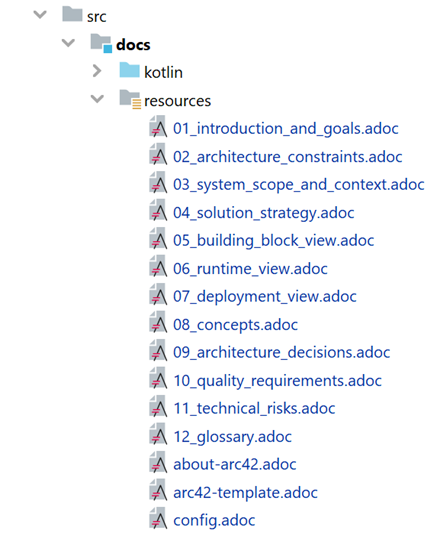437x533 pixels.
Task: Collapse the docs folder chevron
Action: 68,43
